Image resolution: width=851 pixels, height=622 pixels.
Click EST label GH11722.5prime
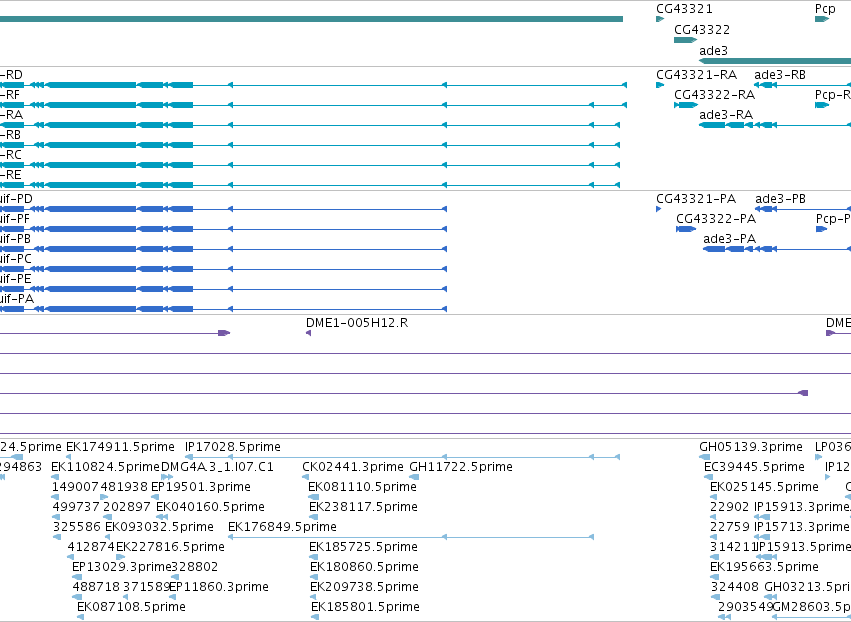[x=461, y=467]
